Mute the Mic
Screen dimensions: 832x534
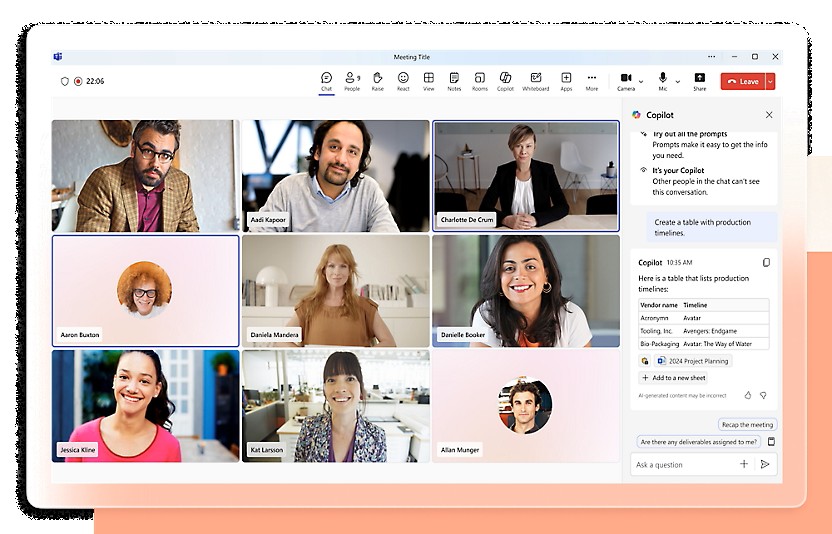663,82
